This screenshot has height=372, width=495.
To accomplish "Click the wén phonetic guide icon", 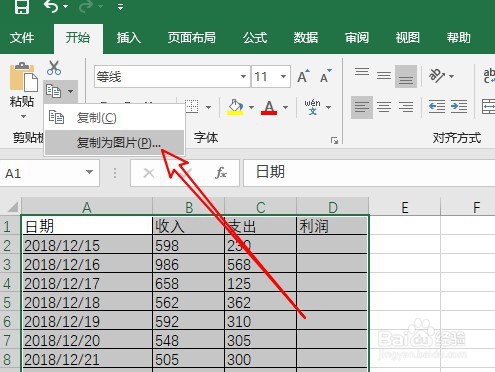I will click(312, 107).
